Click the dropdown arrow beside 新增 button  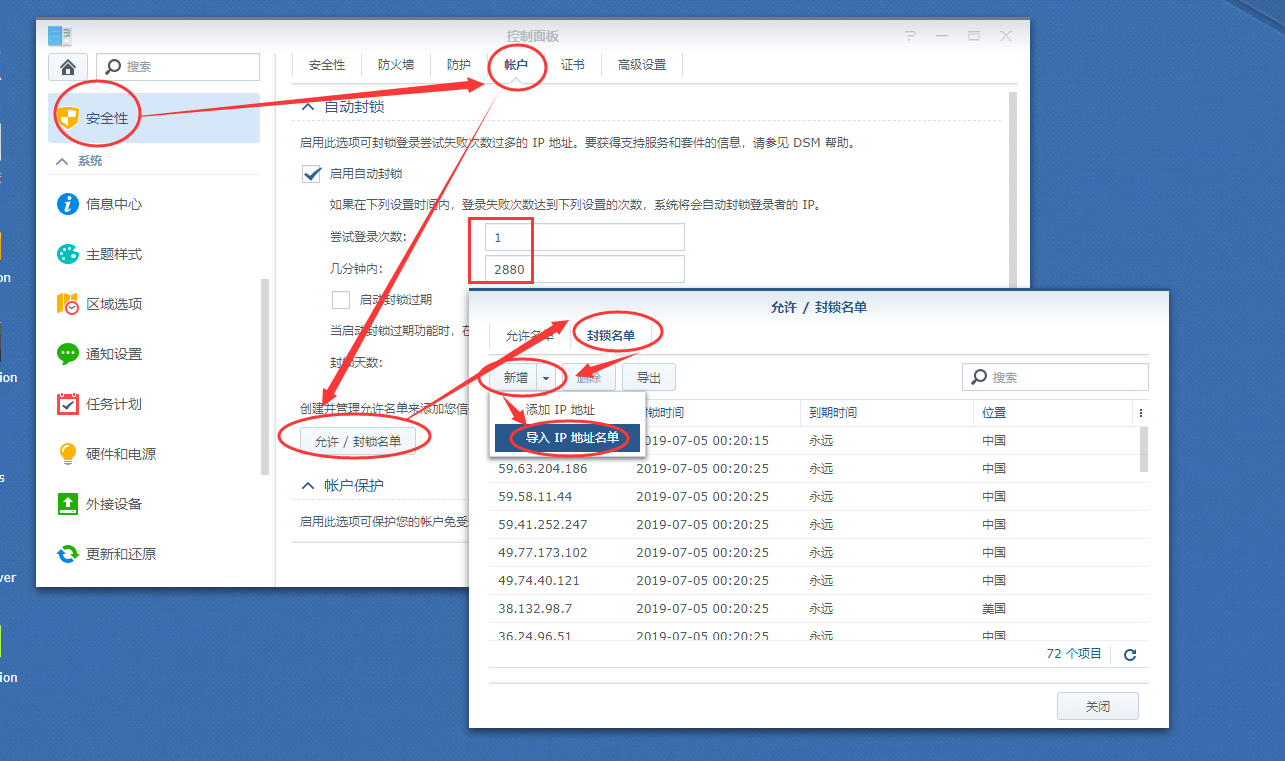[546, 378]
